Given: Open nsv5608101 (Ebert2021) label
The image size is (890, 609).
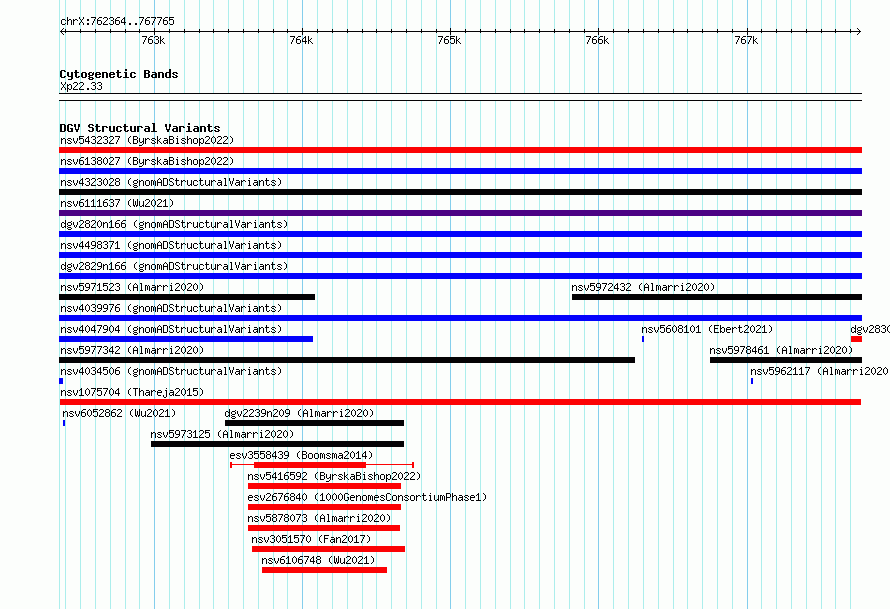Looking at the screenshot, I should 707,329.
